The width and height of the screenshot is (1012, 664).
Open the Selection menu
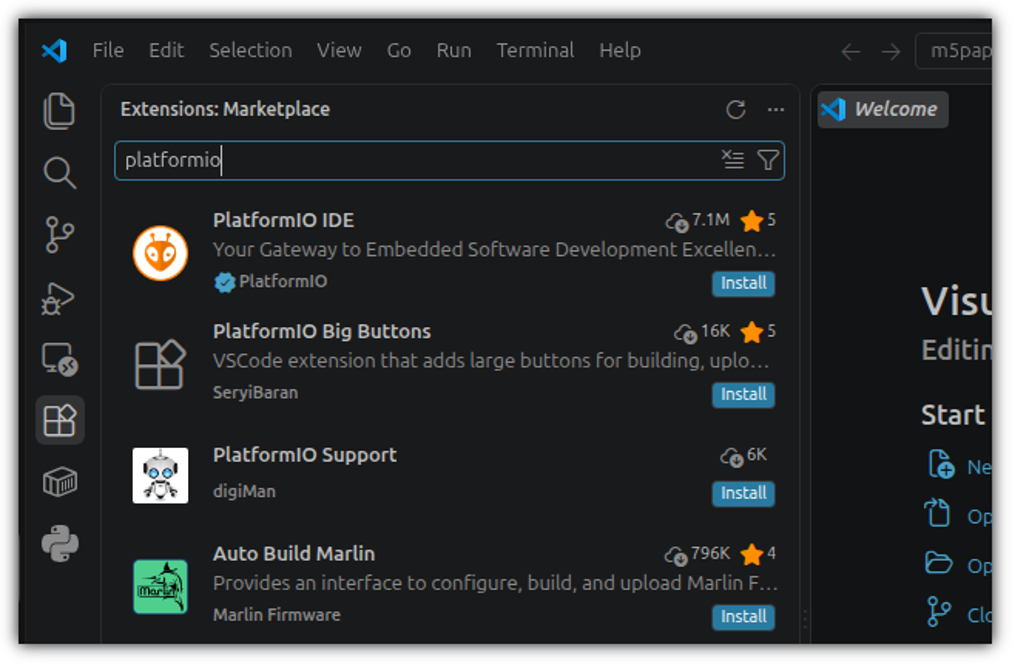pyautogui.click(x=250, y=50)
